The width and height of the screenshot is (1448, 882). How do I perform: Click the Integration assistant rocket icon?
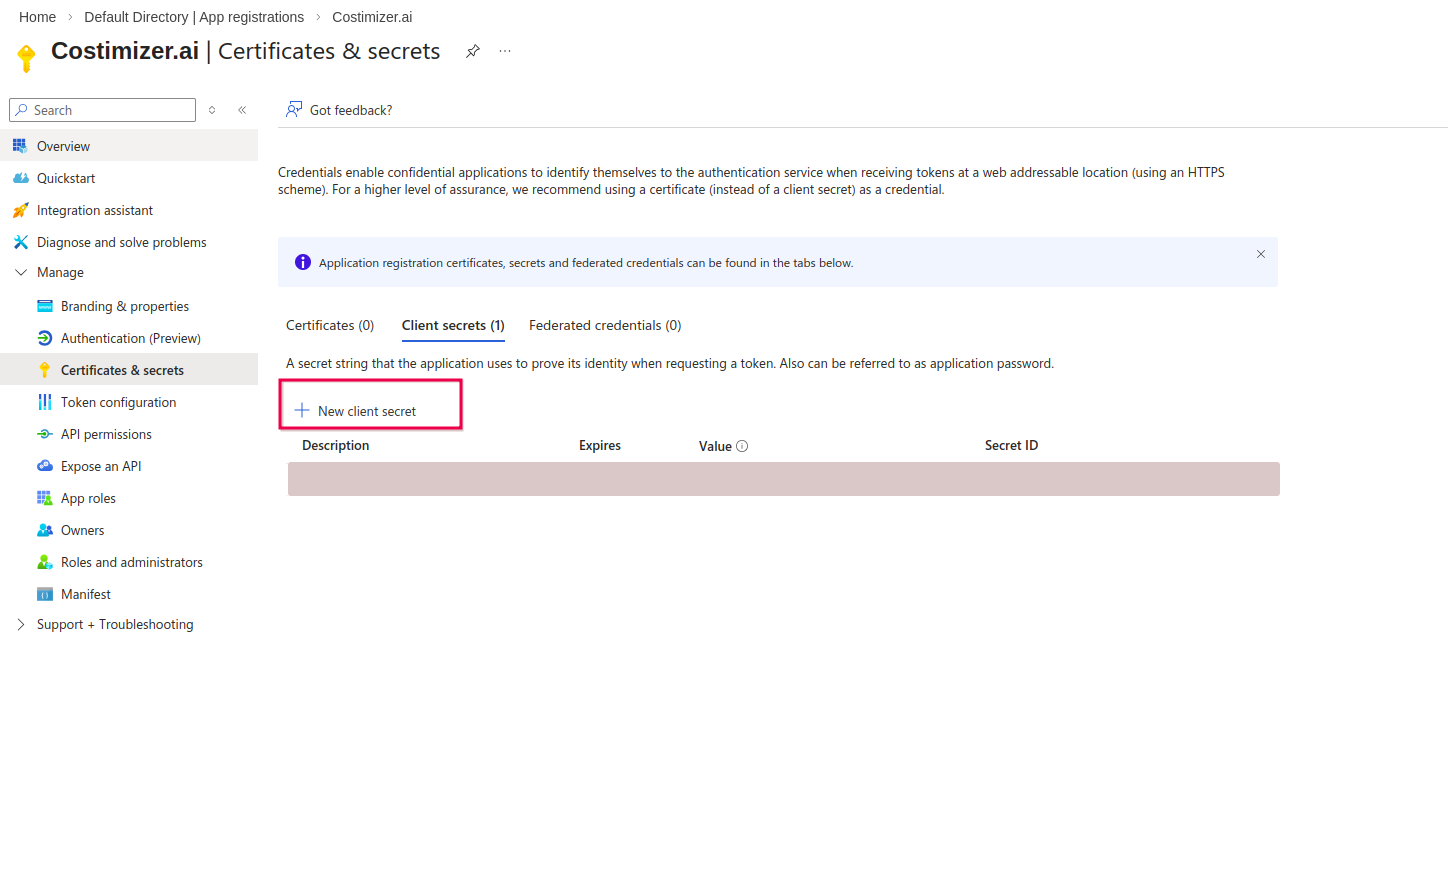[x=20, y=210]
